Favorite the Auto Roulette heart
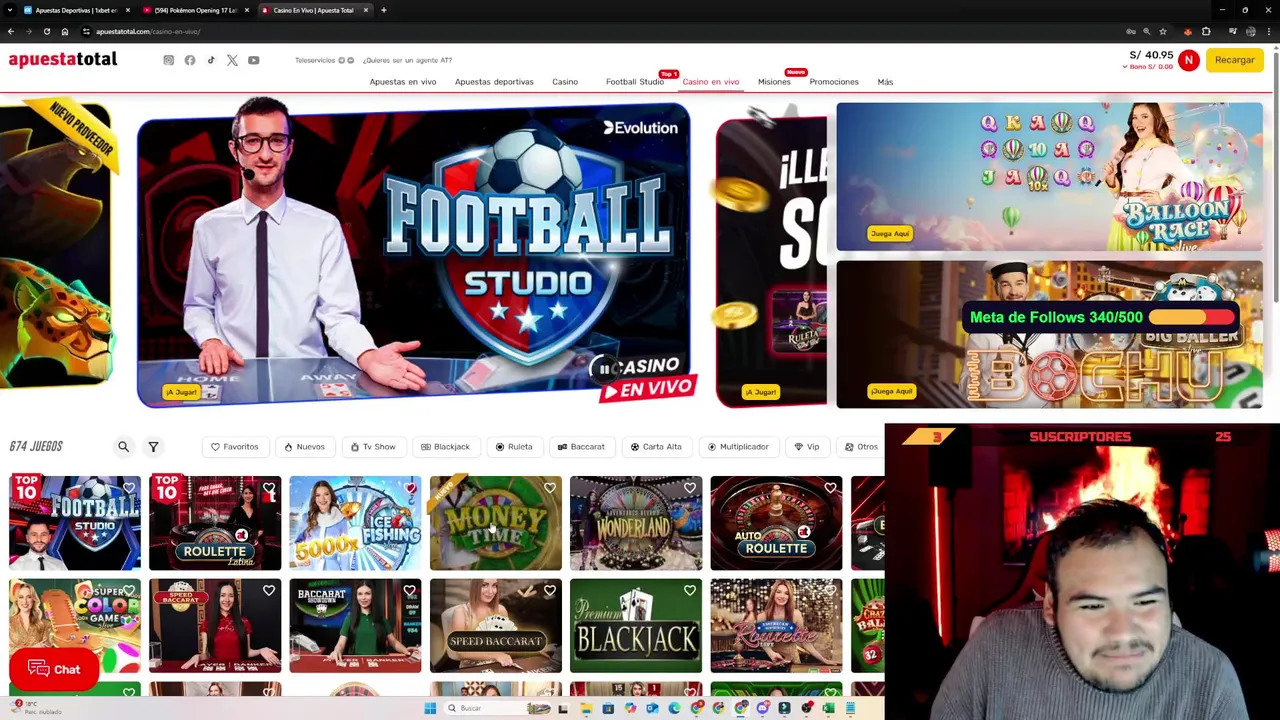The image size is (1280, 720). [x=830, y=488]
